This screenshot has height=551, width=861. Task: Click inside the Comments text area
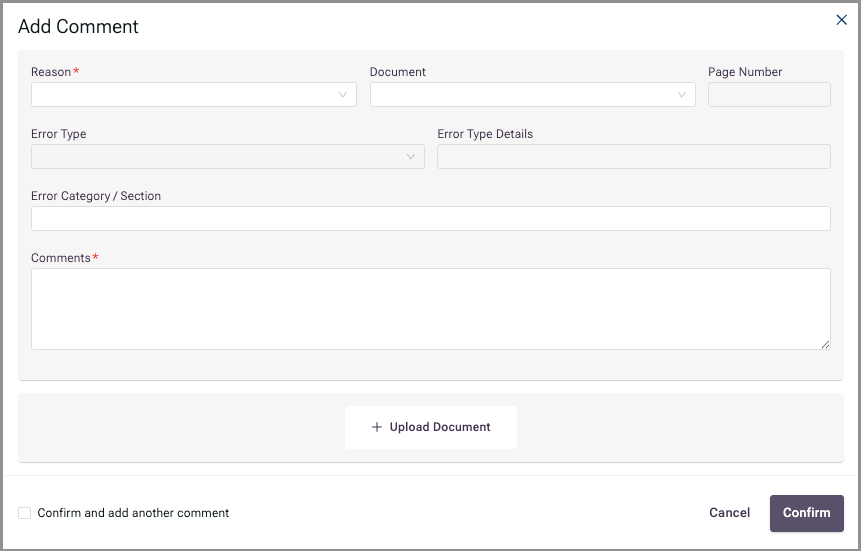431,309
